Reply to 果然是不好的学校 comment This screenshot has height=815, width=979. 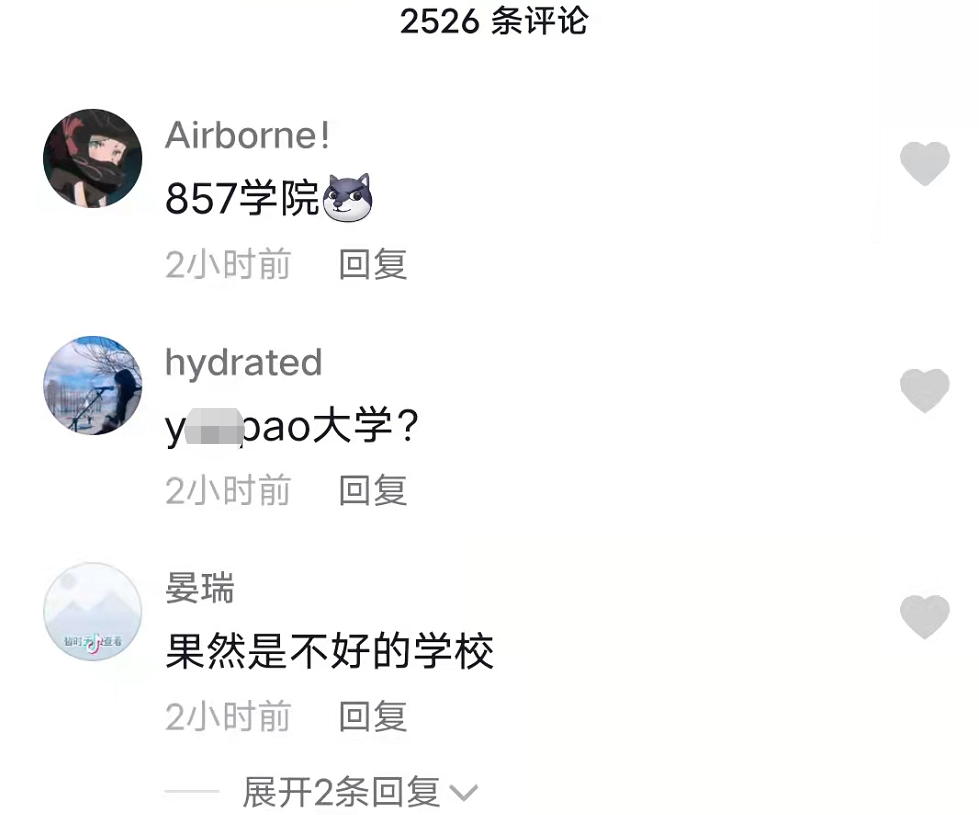click(373, 716)
